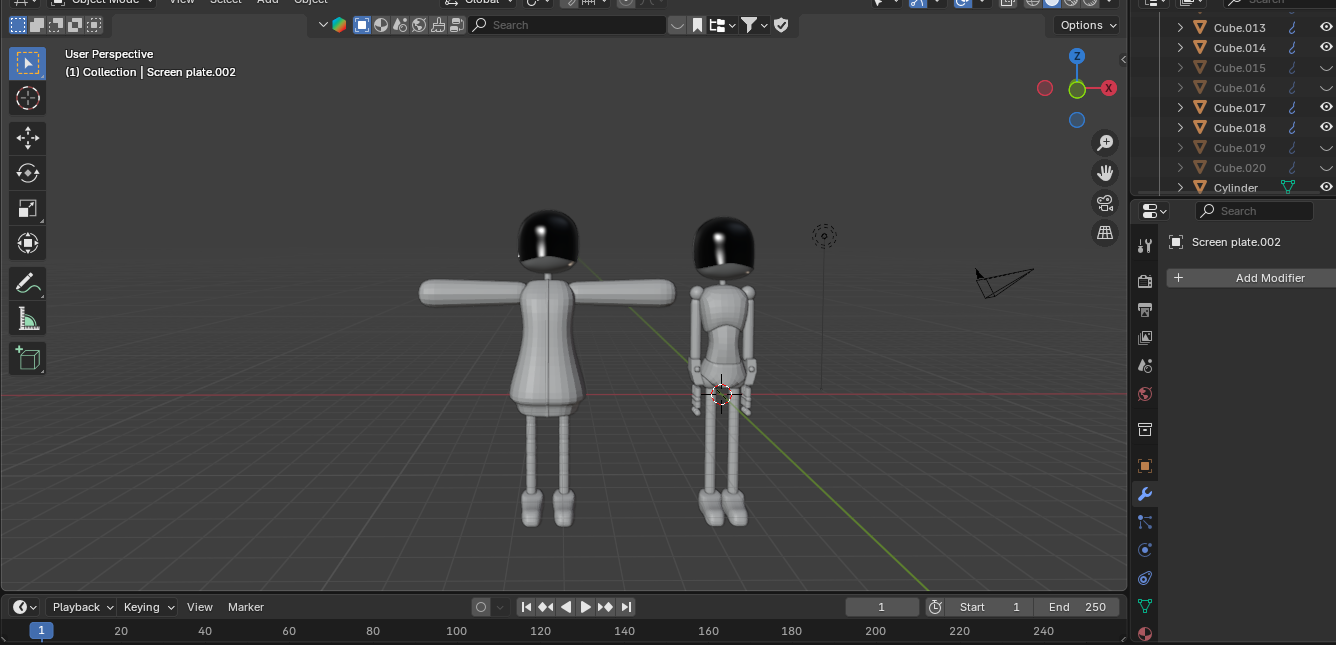Expand the Cube.014 tree row
The height and width of the screenshot is (645, 1336).
click(1180, 48)
